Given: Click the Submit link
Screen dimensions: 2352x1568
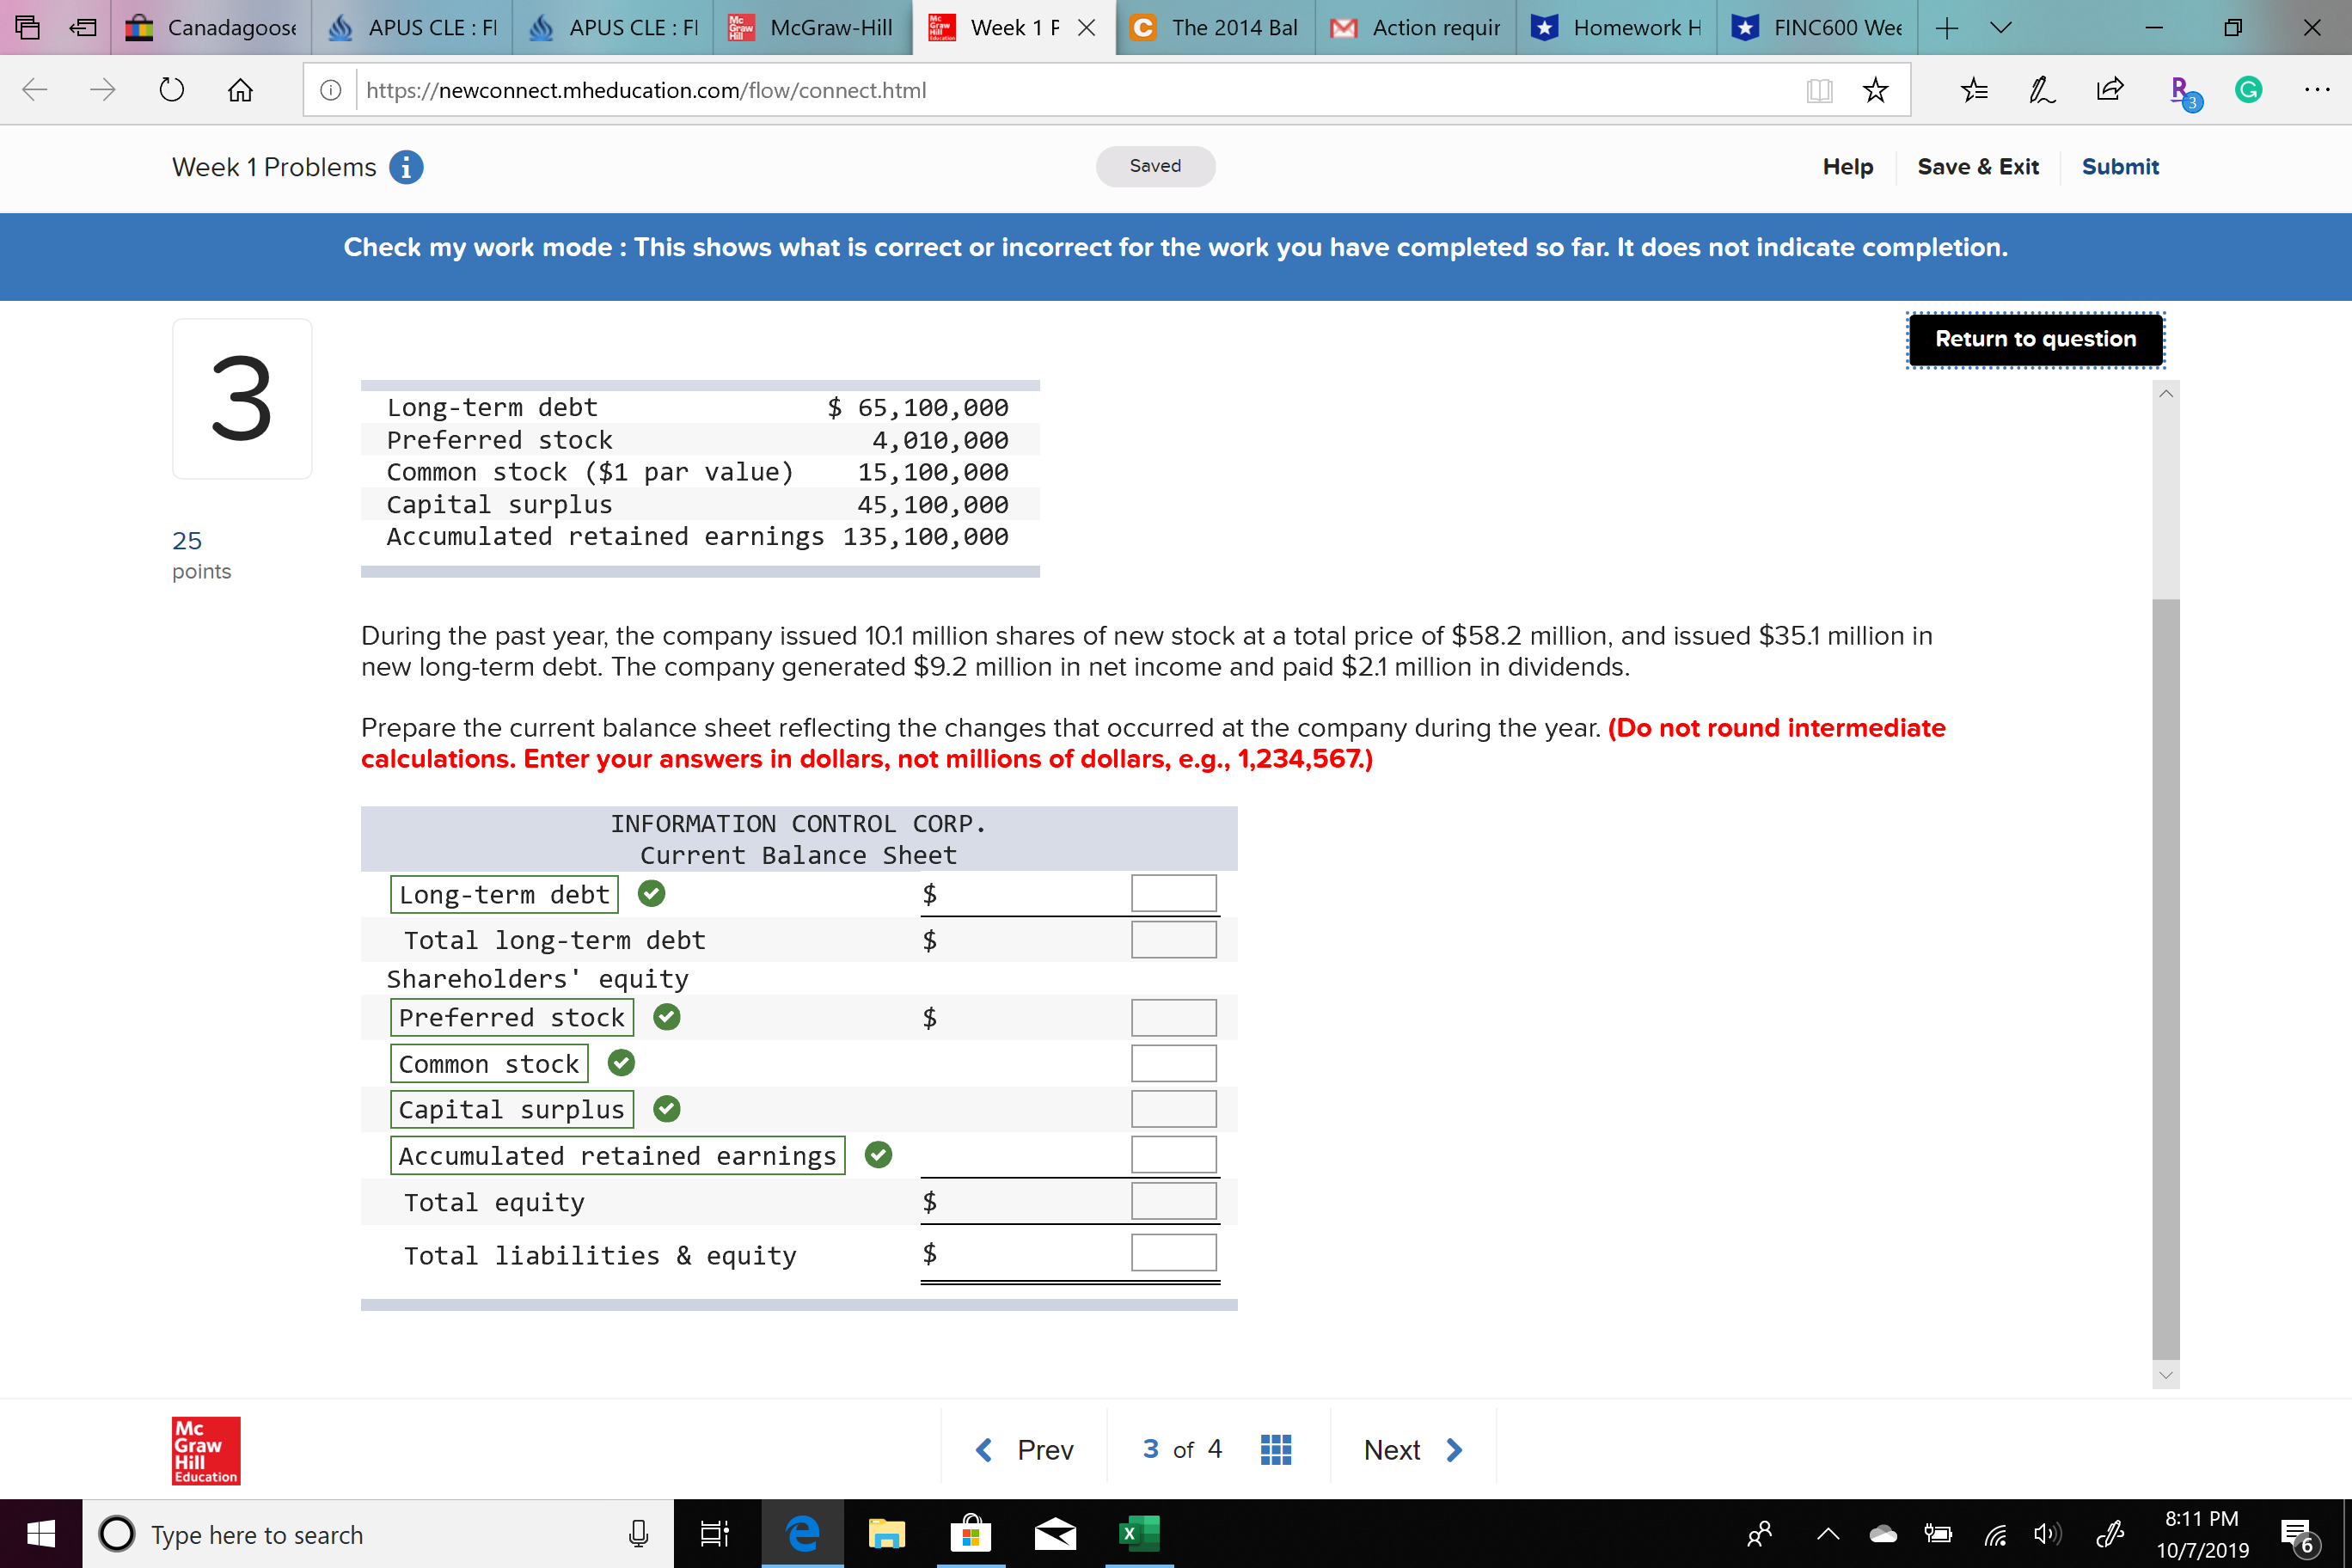Looking at the screenshot, I should 2120,166.
